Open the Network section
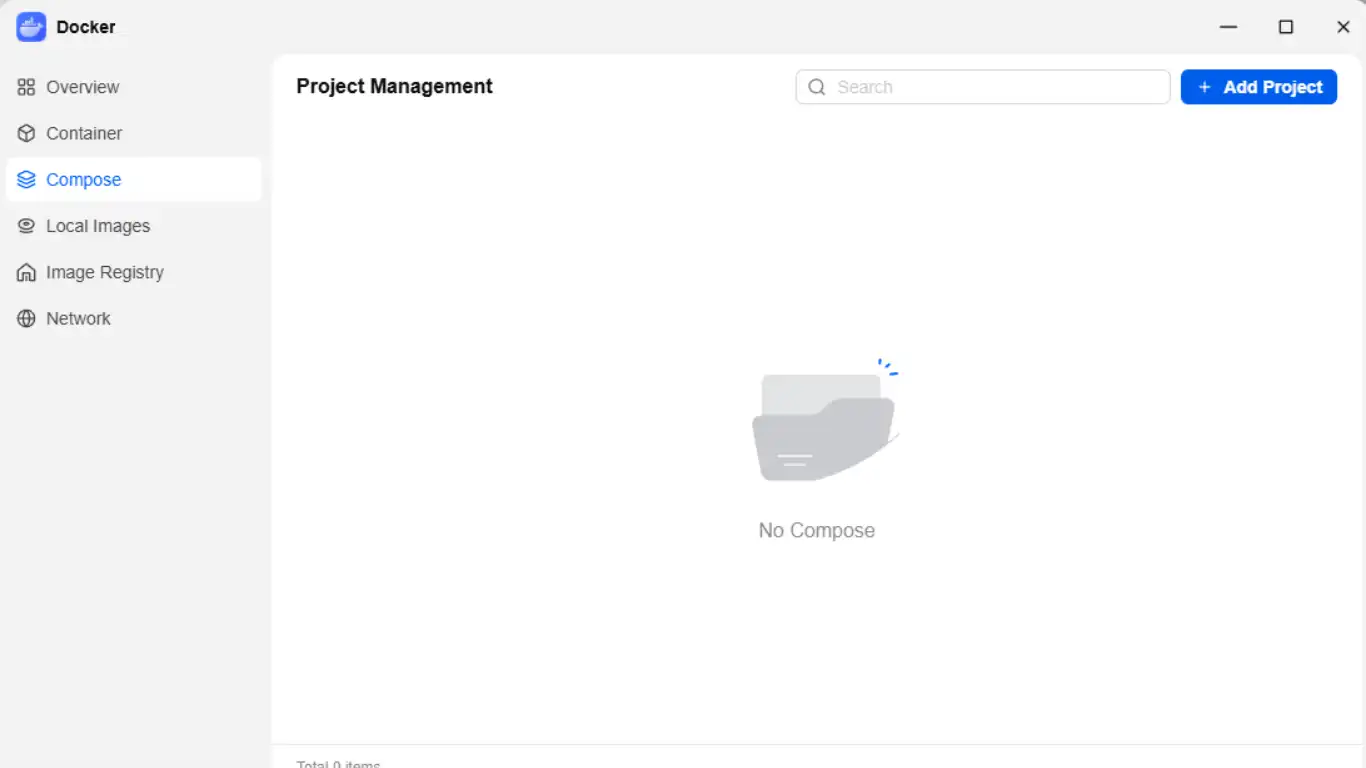 133,319
